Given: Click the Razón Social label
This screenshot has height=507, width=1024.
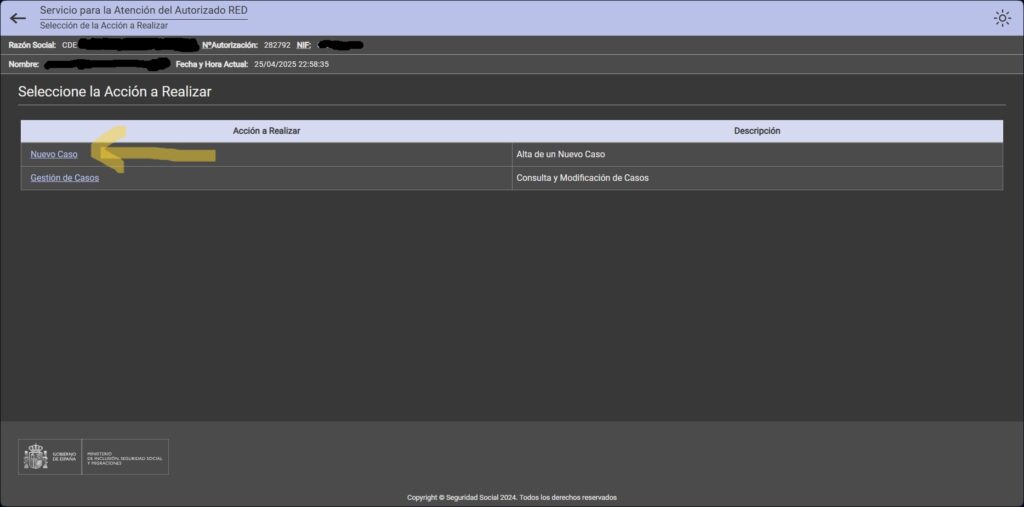Looking at the screenshot, I should [32, 45].
